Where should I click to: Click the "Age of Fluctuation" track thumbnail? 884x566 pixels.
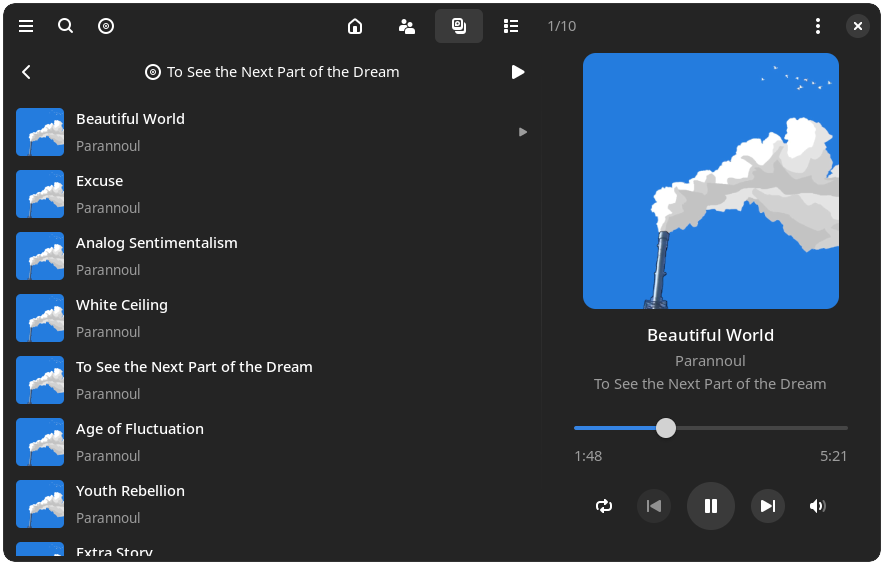pos(40,442)
